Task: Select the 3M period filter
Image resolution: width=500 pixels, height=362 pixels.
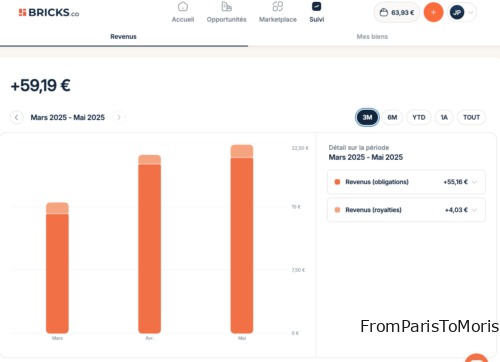Action: [367, 117]
